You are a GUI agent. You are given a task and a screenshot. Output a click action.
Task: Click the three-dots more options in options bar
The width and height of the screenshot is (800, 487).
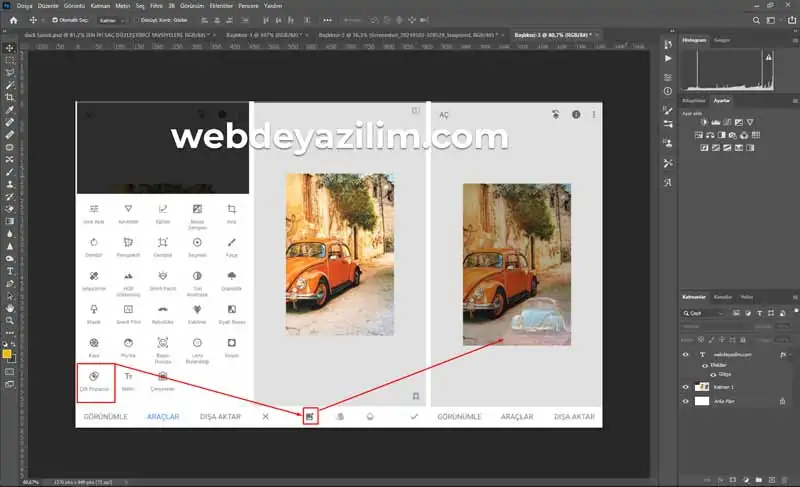[x=327, y=20]
